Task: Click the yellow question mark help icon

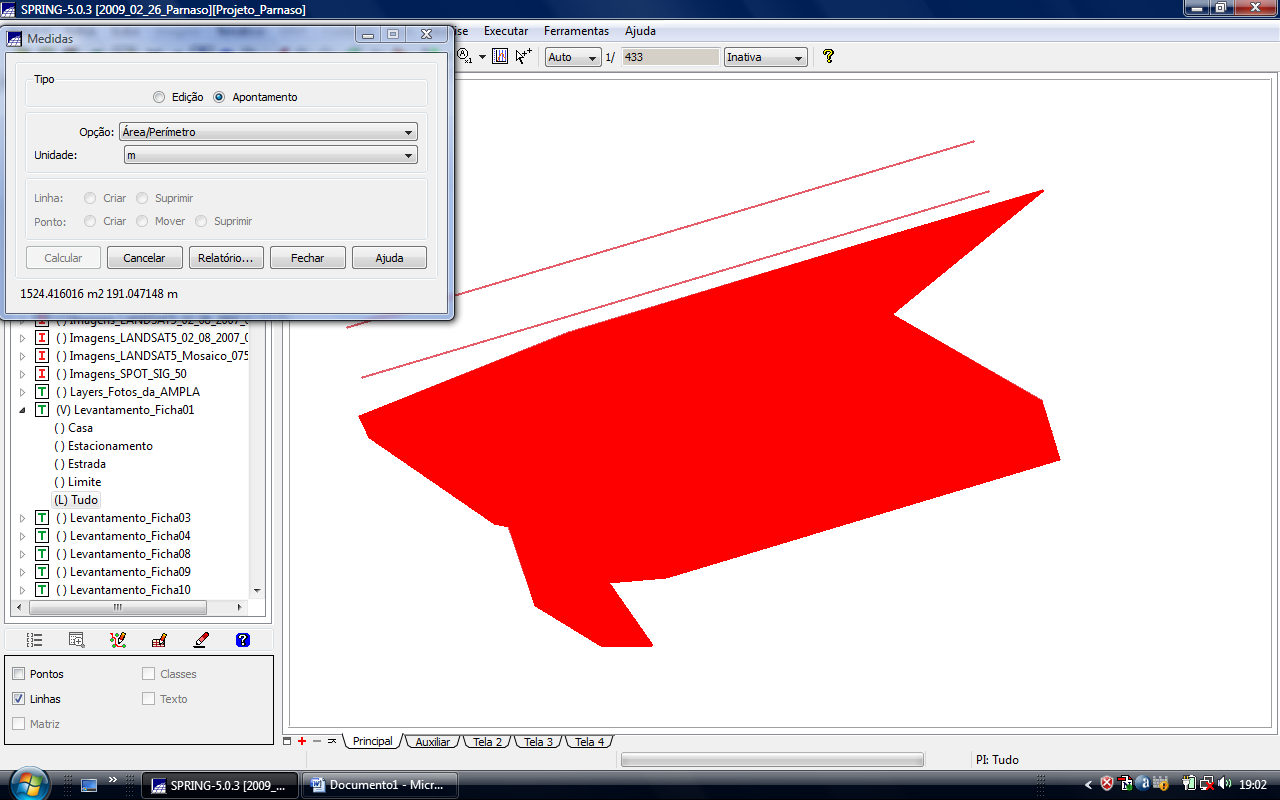Action: tap(828, 57)
